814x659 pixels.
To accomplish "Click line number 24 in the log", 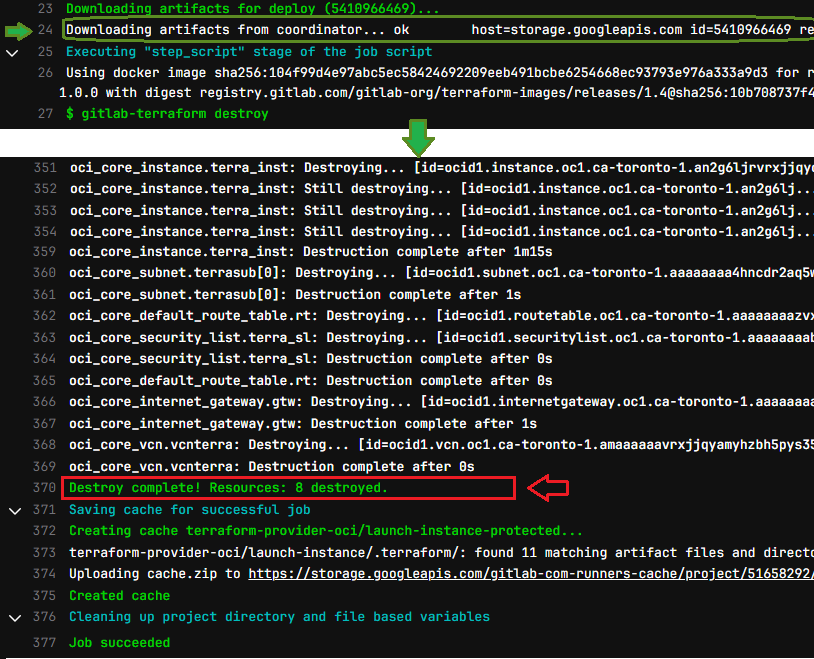I will (x=45, y=30).
